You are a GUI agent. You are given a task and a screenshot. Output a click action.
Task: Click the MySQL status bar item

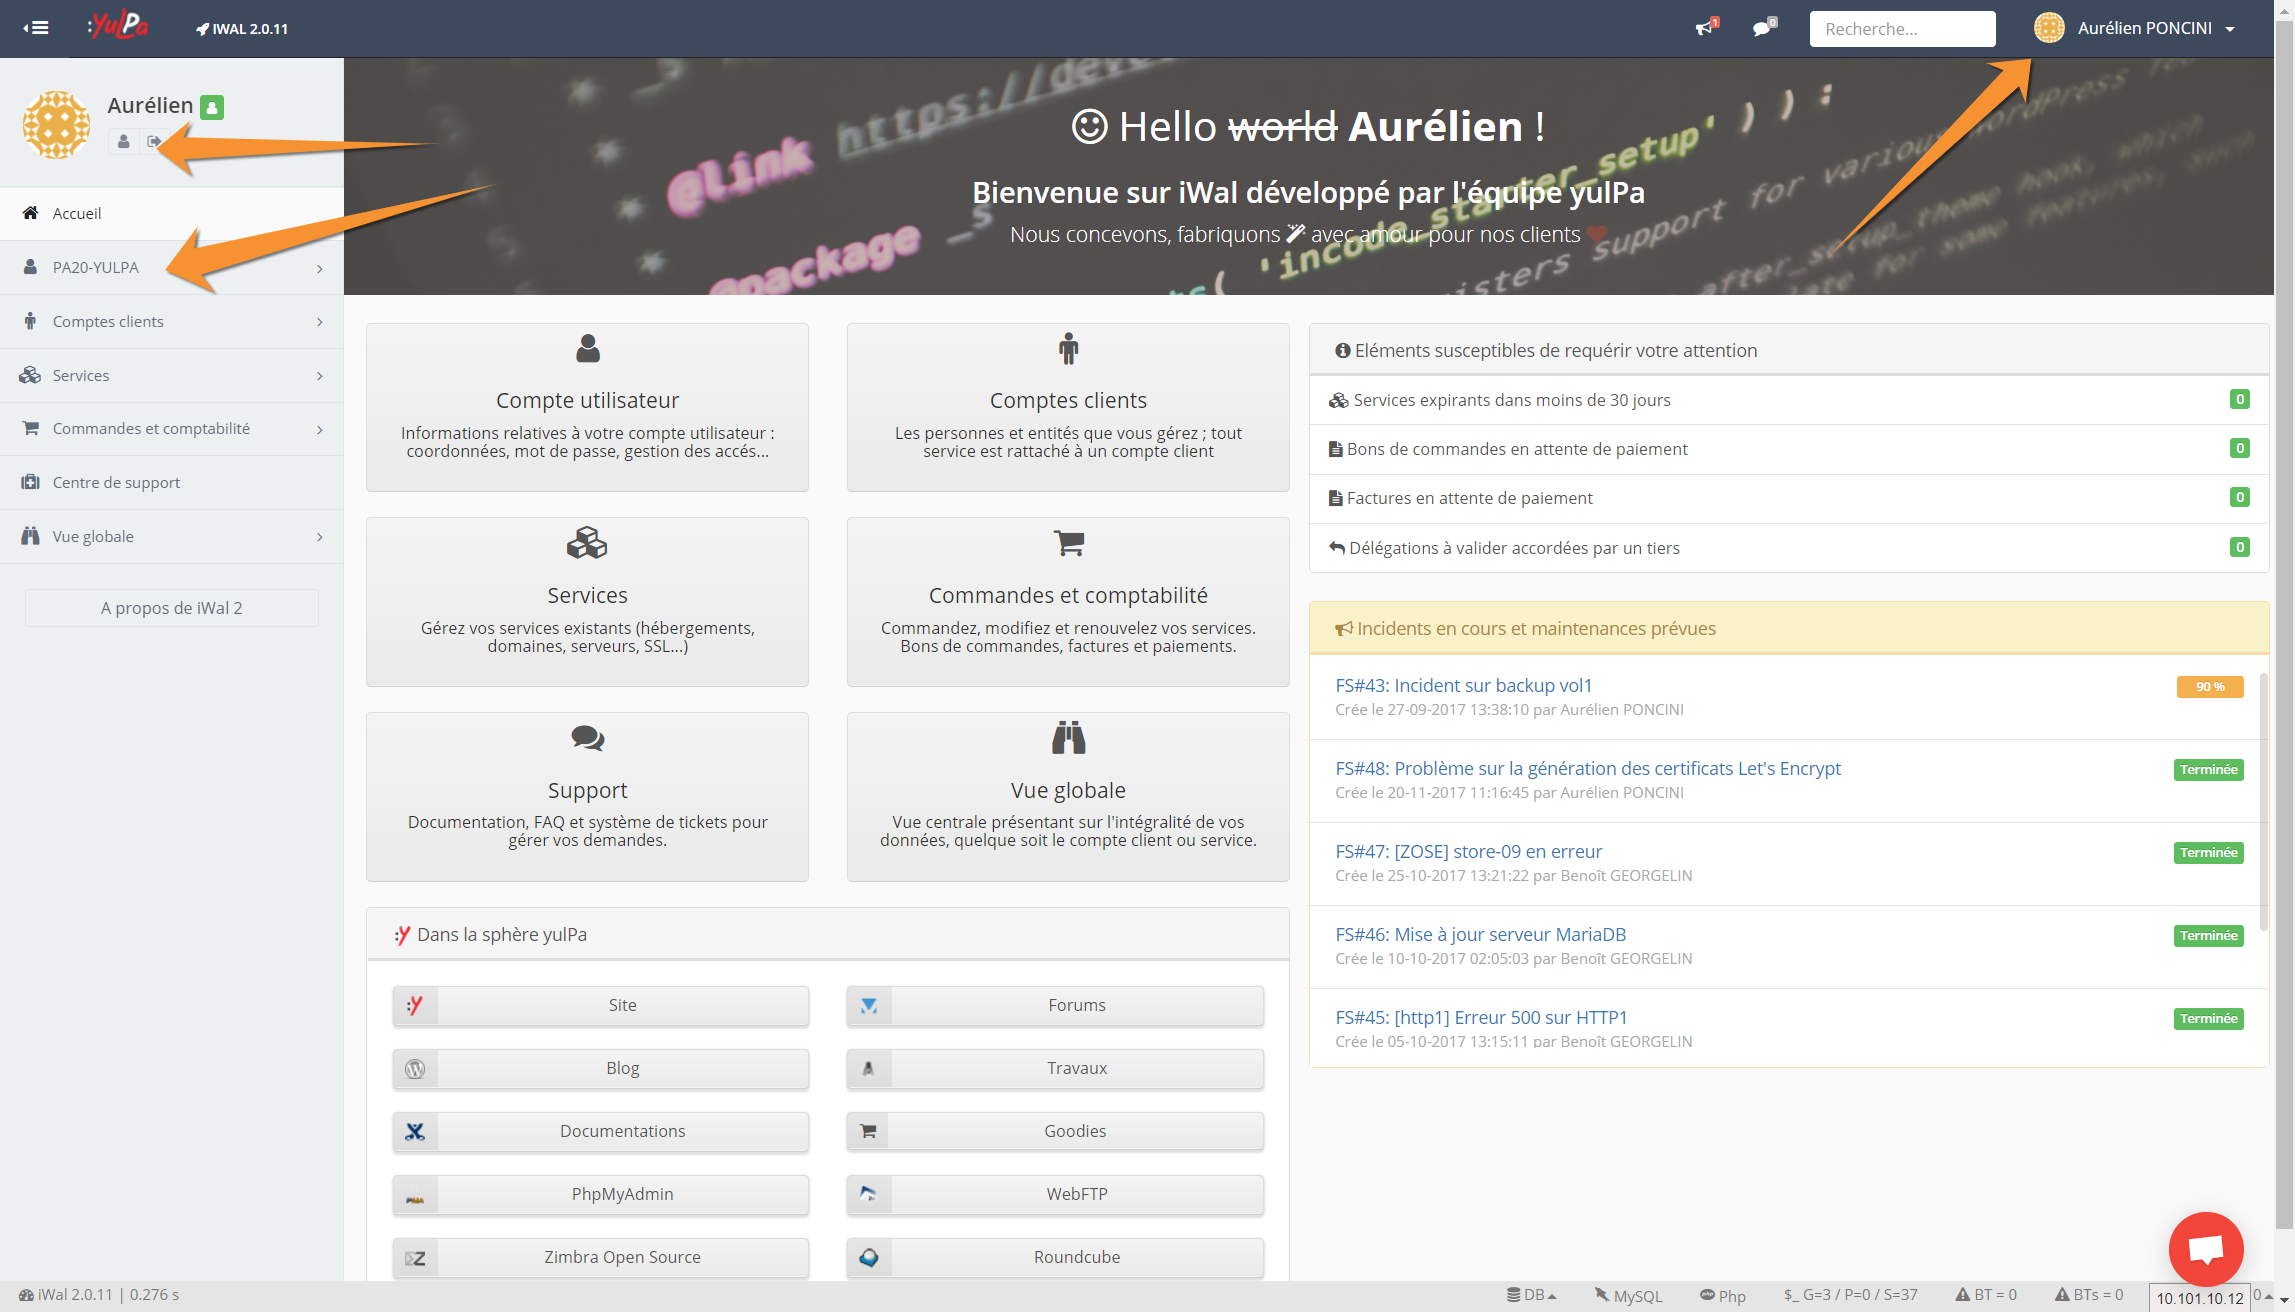(x=1628, y=1295)
